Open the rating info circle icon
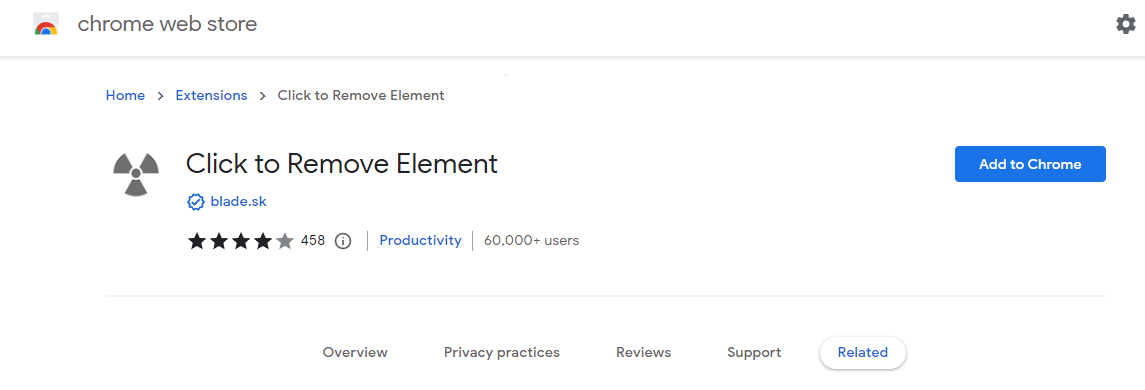Screen dimensions: 1145x390 click(342, 241)
